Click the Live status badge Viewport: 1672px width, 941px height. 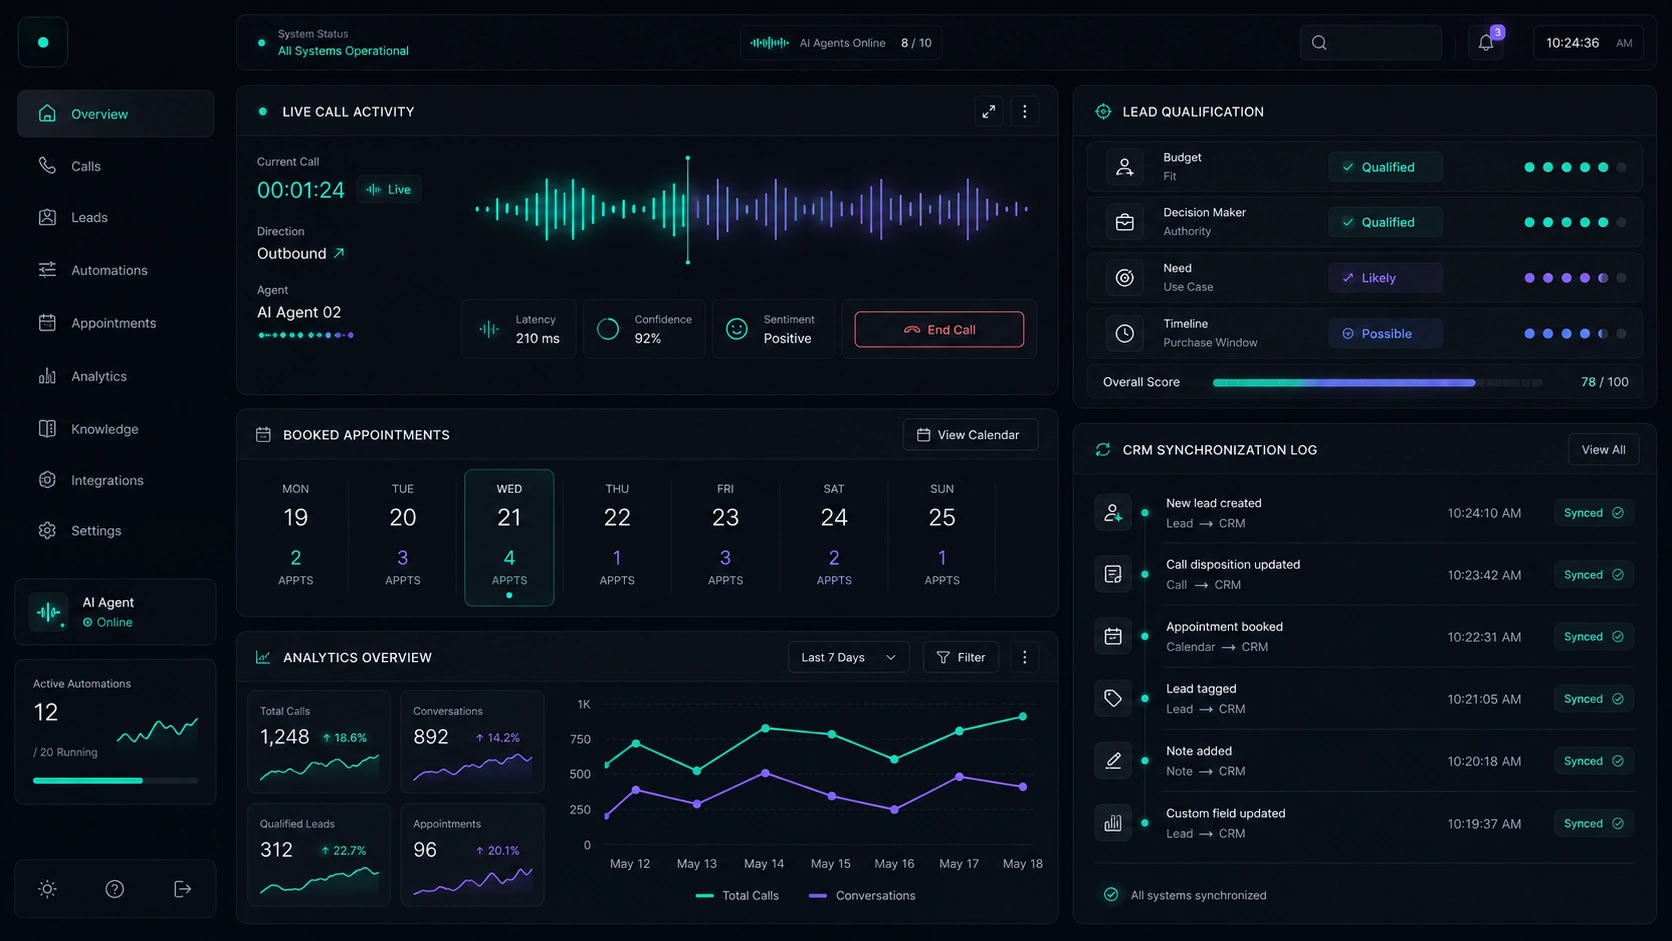click(x=389, y=189)
